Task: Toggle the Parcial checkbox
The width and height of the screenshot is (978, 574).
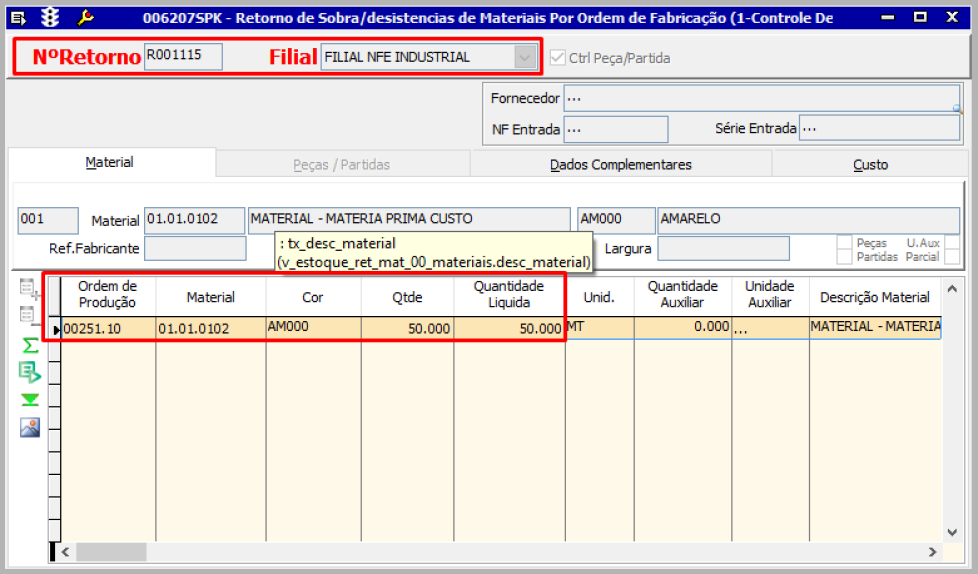Action: pos(952,256)
